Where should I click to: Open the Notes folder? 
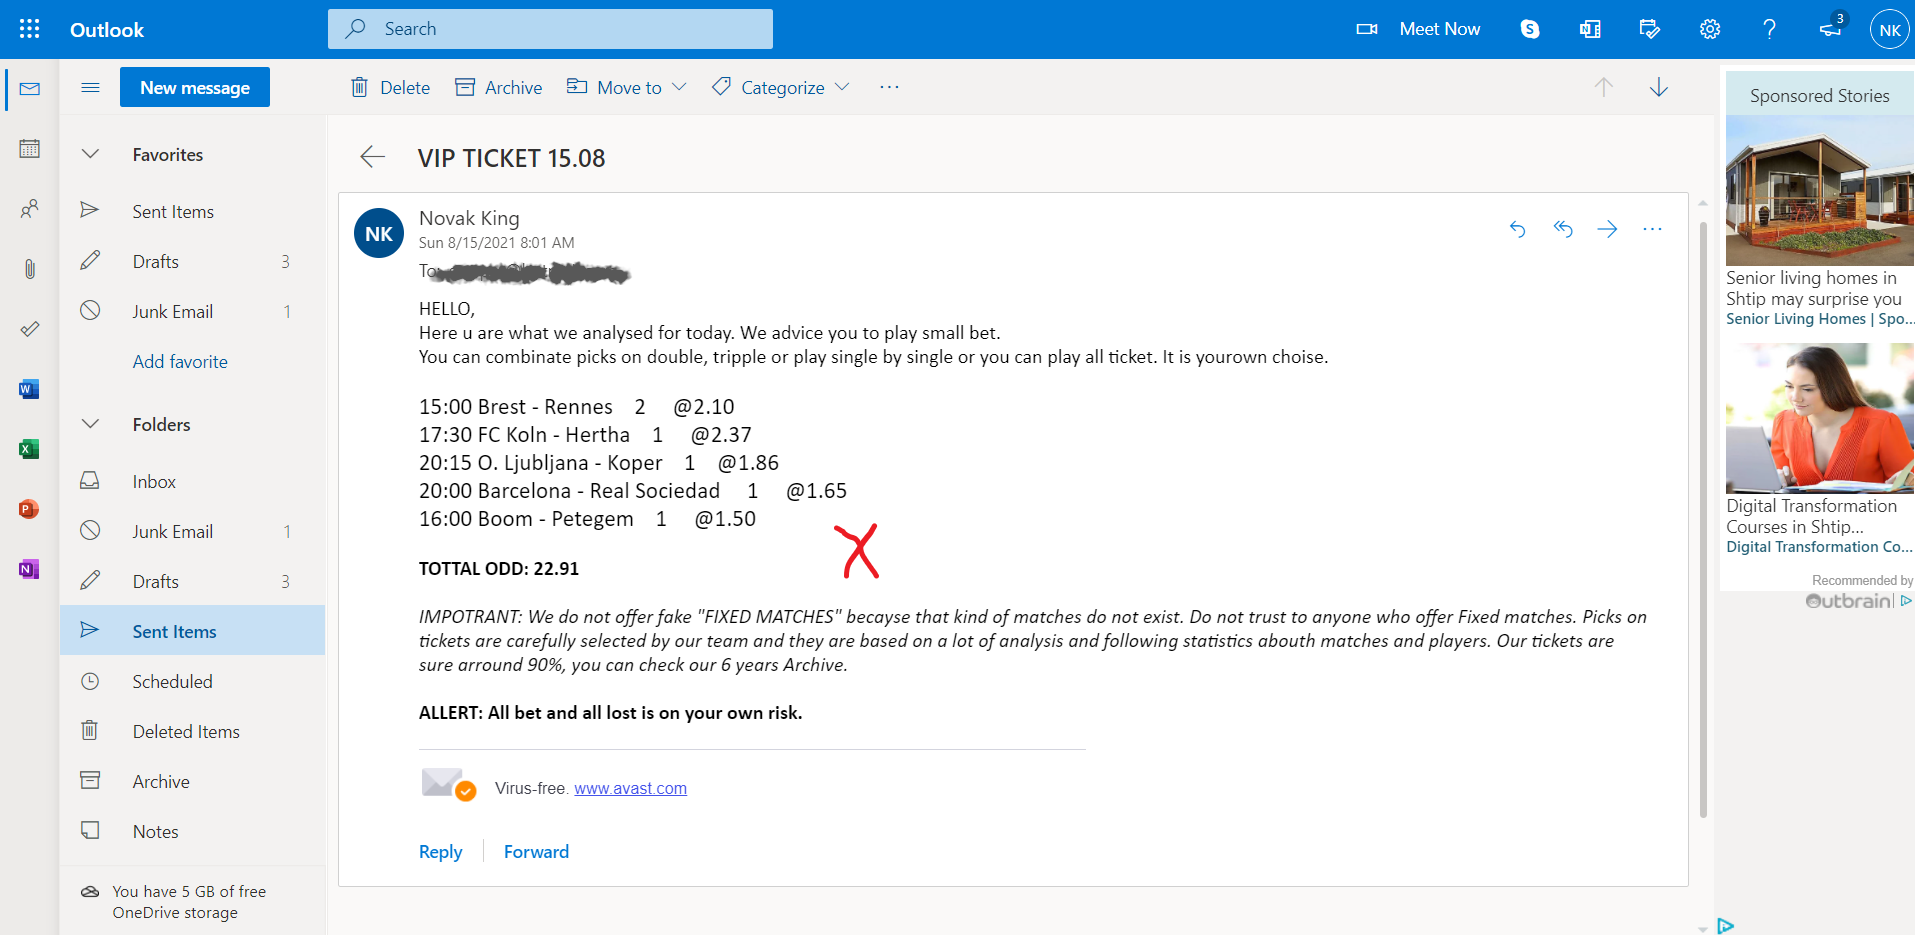tap(192, 831)
